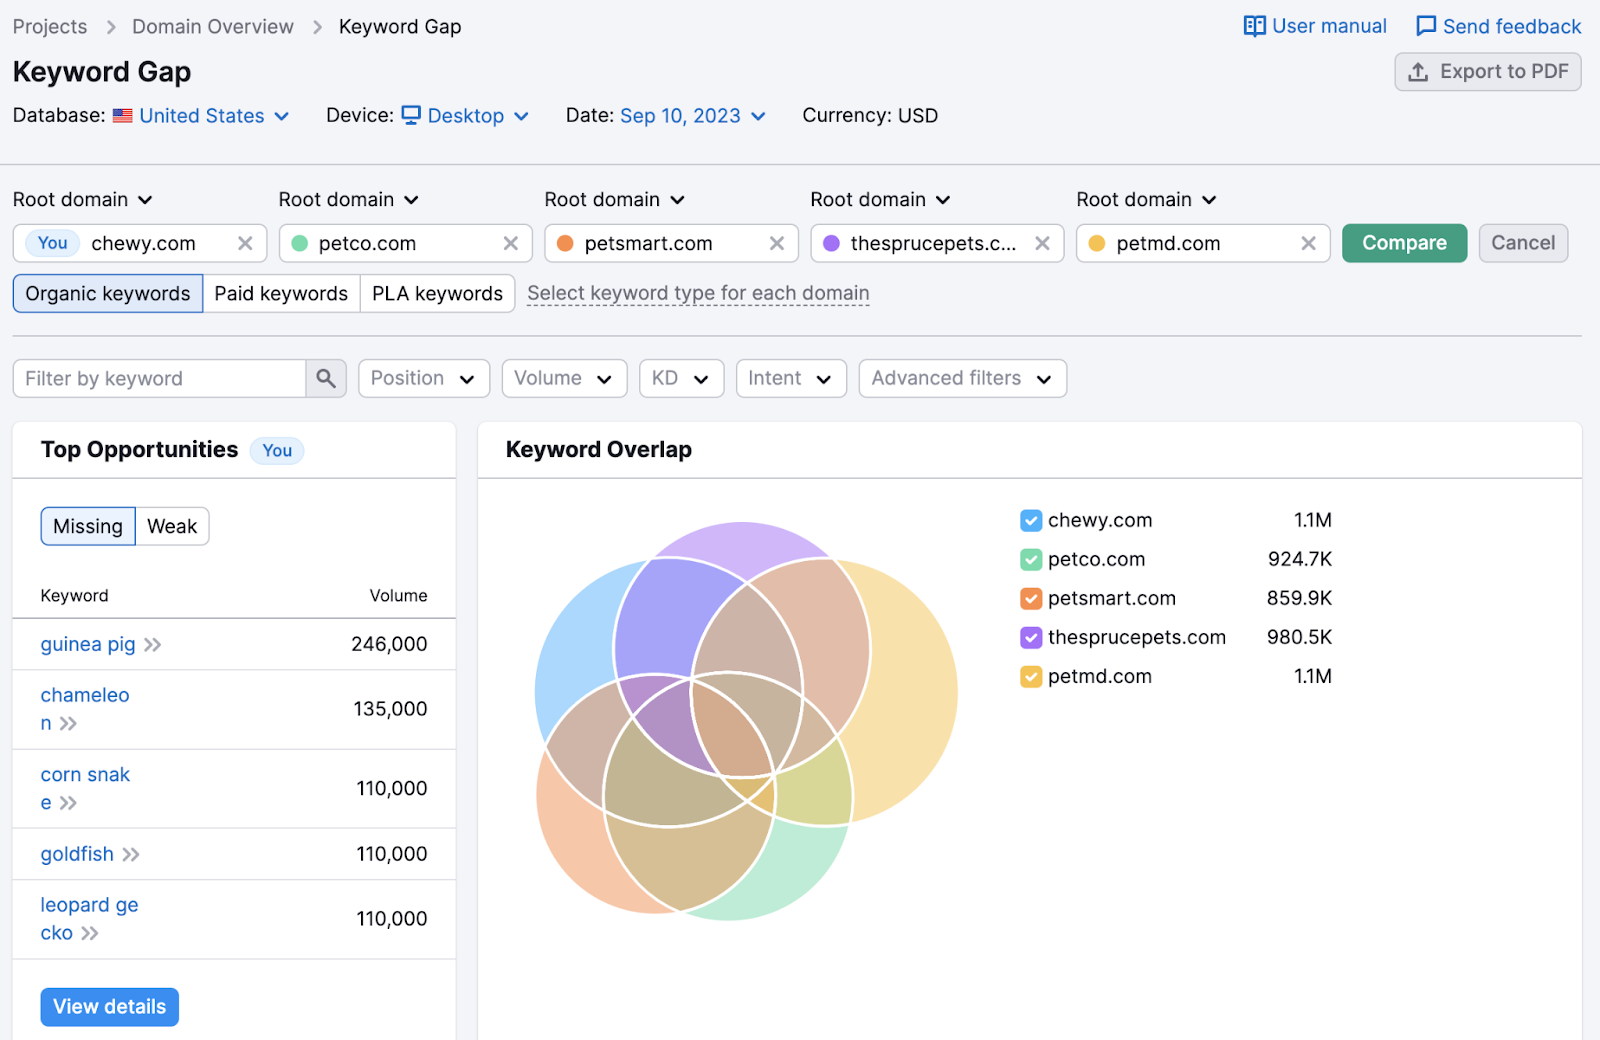Click the Cancel button
The width and height of the screenshot is (1600, 1040).
click(x=1523, y=243)
